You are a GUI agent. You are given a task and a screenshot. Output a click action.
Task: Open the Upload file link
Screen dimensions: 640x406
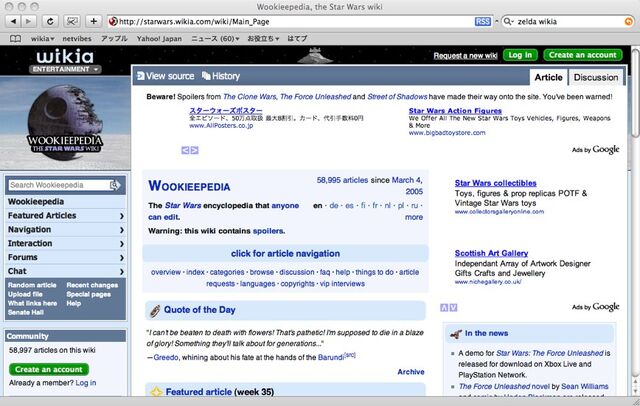(x=25, y=294)
